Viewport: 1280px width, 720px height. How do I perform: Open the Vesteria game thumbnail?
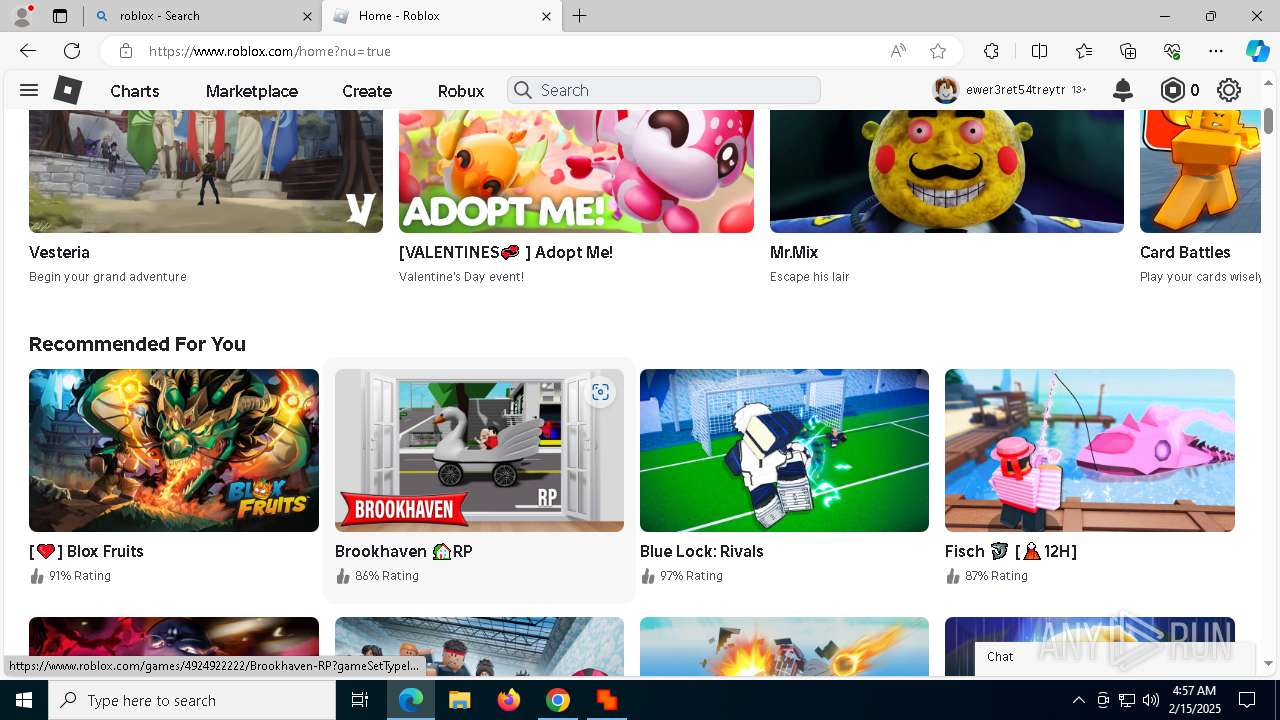click(206, 171)
